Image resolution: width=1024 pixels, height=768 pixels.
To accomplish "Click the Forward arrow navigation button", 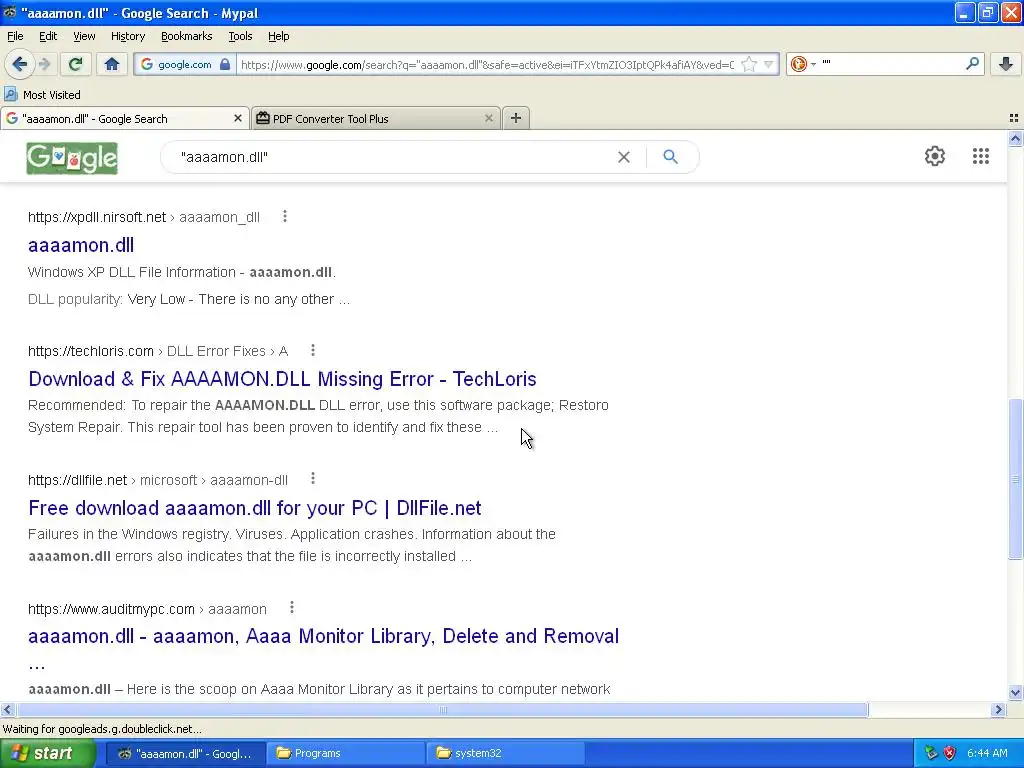I will click(x=44, y=64).
